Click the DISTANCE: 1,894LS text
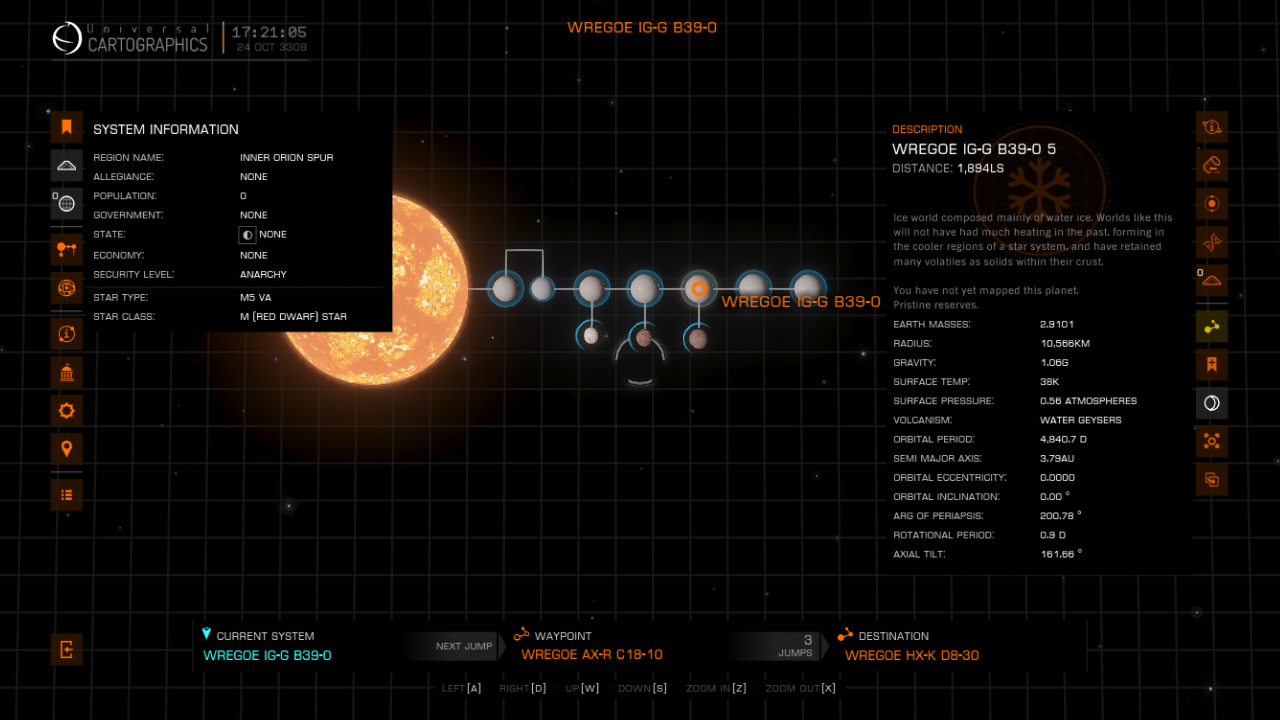1280x720 pixels. [x=948, y=169]
